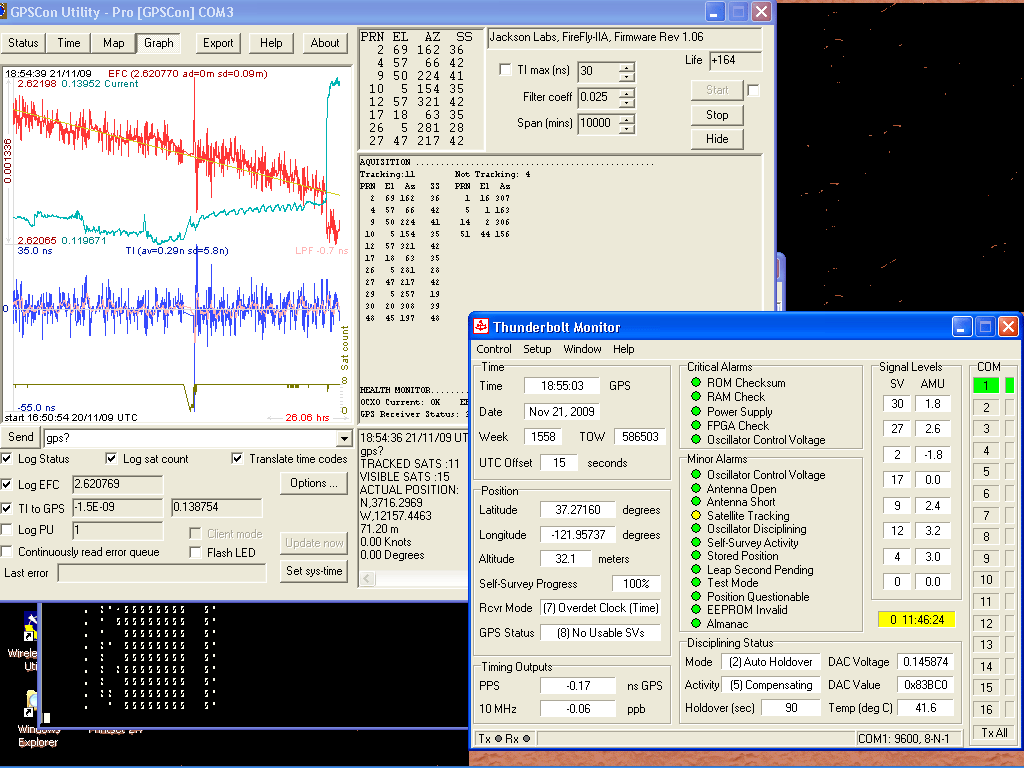Click the yellow 0 11:46:24 timer box
Screen dimensions: 1024x768
click(x=916, y=620)
